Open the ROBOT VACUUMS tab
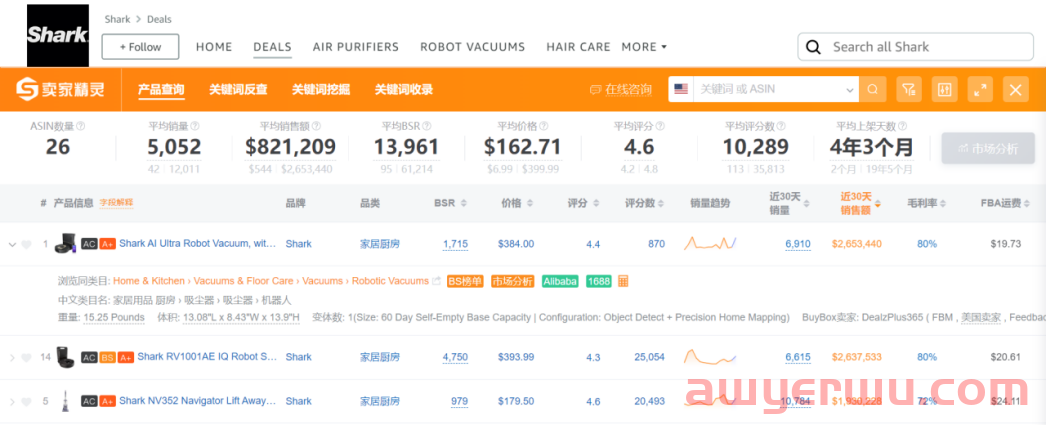Image resolution: width=1046 pixels, height=425 pixels. (x=472, y=47)
